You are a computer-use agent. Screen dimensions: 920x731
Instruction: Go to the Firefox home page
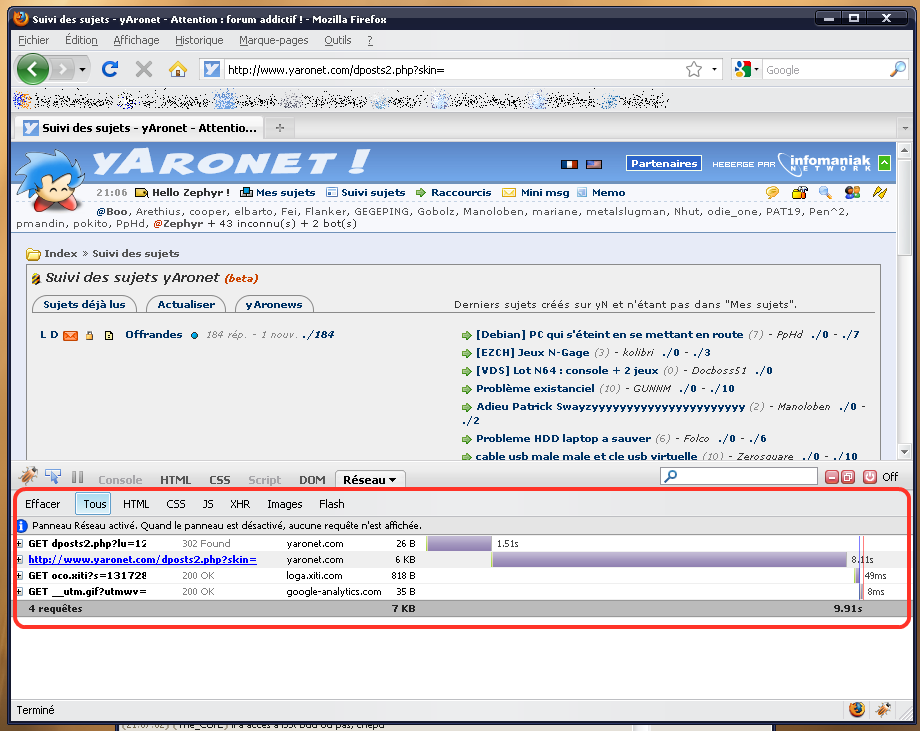(178, 69)
